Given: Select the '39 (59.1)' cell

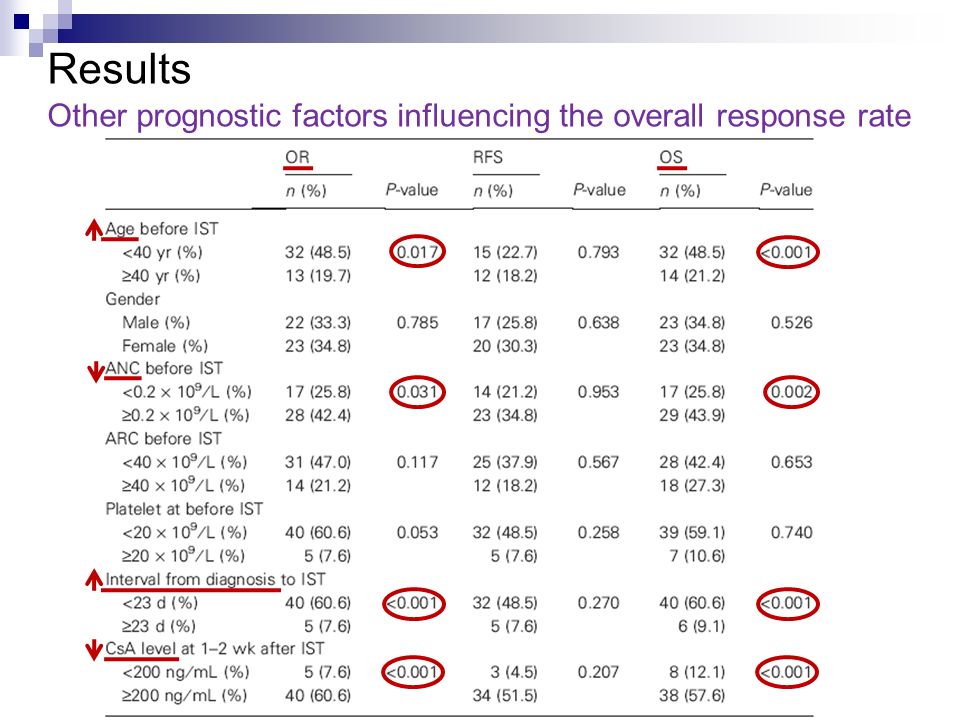Looking at the screenshot, I should point(692,532).
